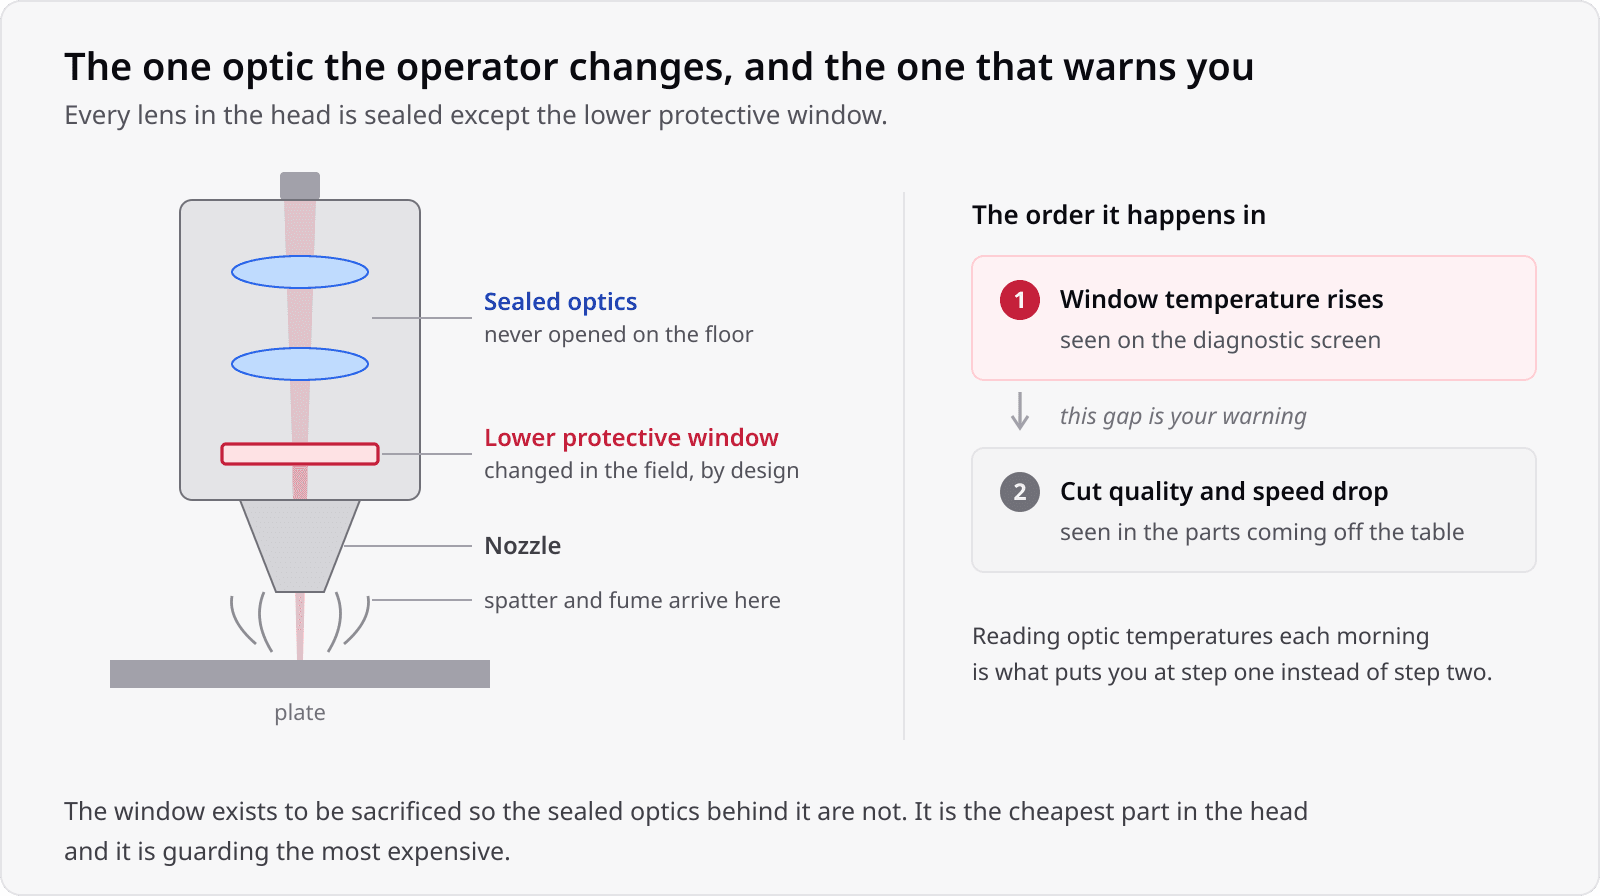Open the Cut quality and speed drop card
This screenshot has height=896, width=1600.
(1254, 510)
